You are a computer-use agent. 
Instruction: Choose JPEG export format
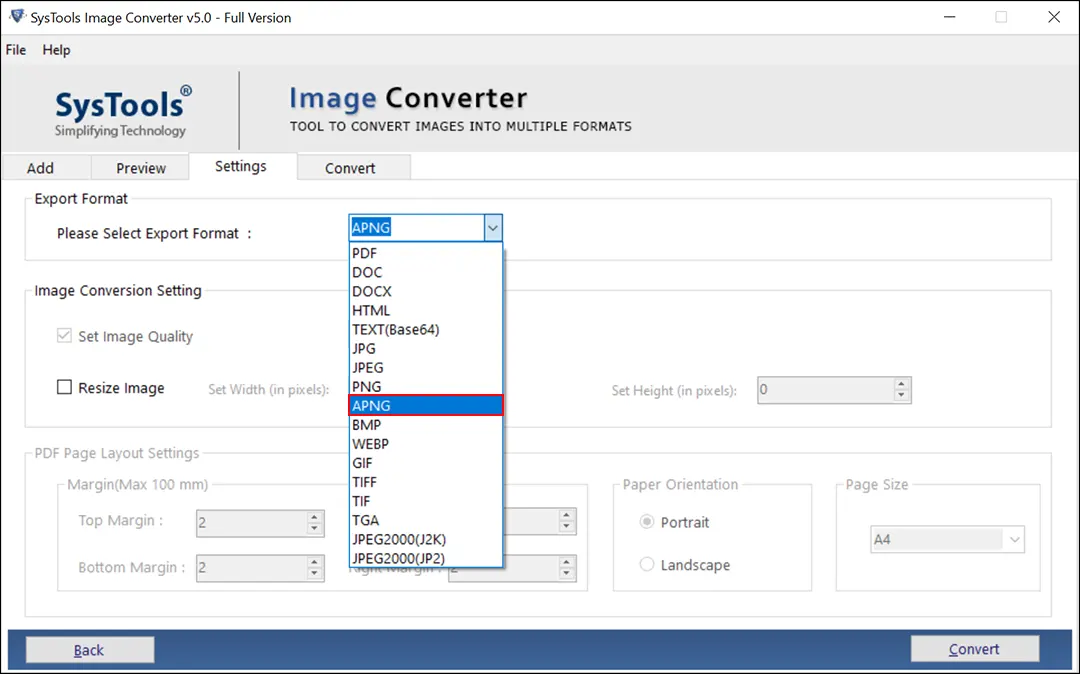pos(426,368)
